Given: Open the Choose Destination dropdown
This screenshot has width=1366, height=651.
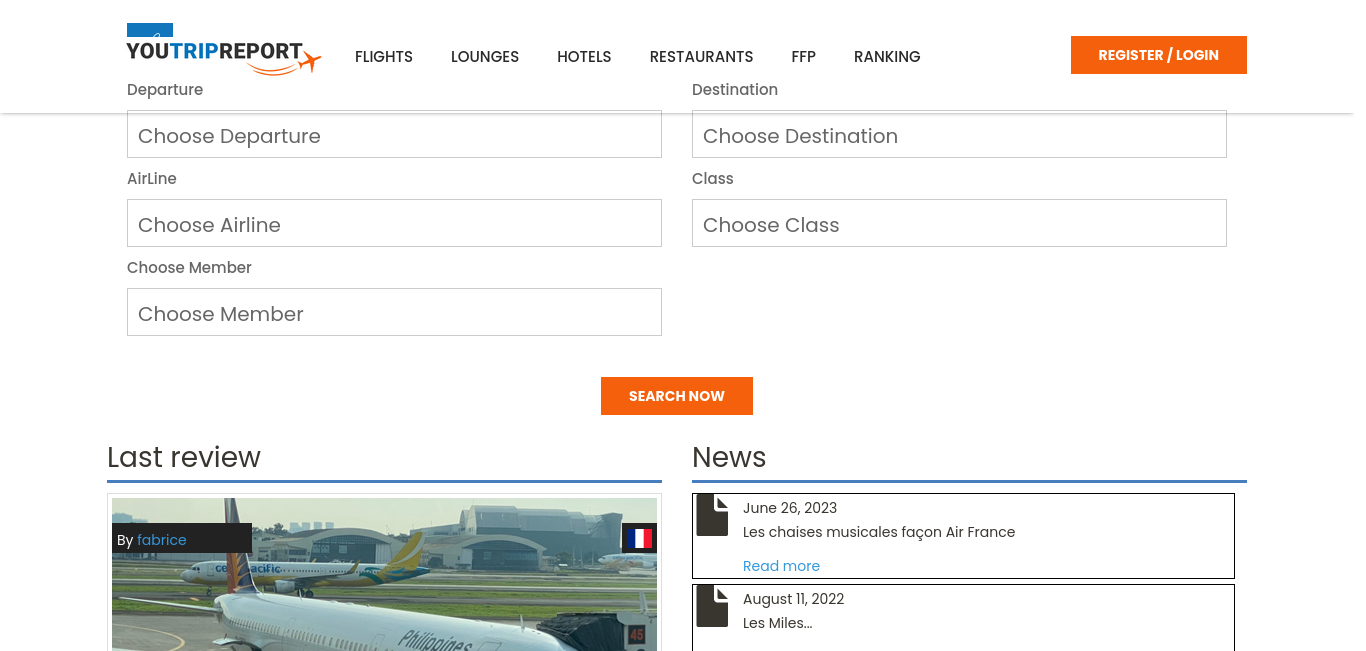Looking at the screenshot, I should 959,134.
